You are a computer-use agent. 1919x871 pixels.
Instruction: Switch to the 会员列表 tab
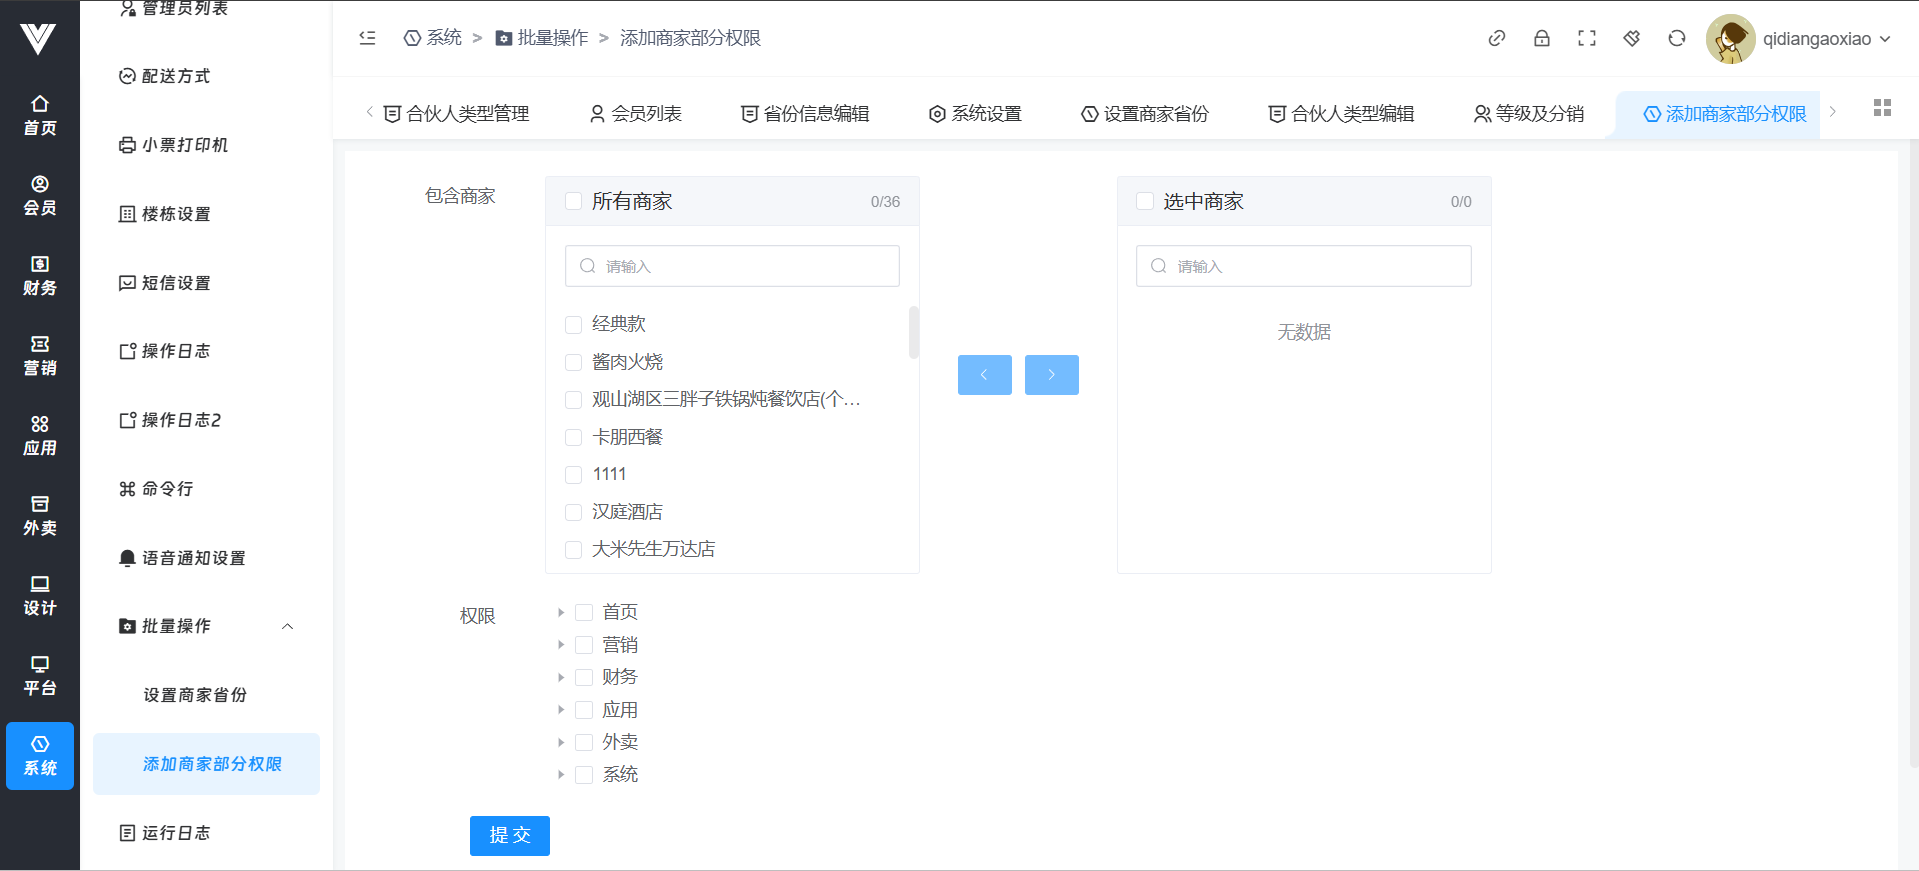click(636, 114)
